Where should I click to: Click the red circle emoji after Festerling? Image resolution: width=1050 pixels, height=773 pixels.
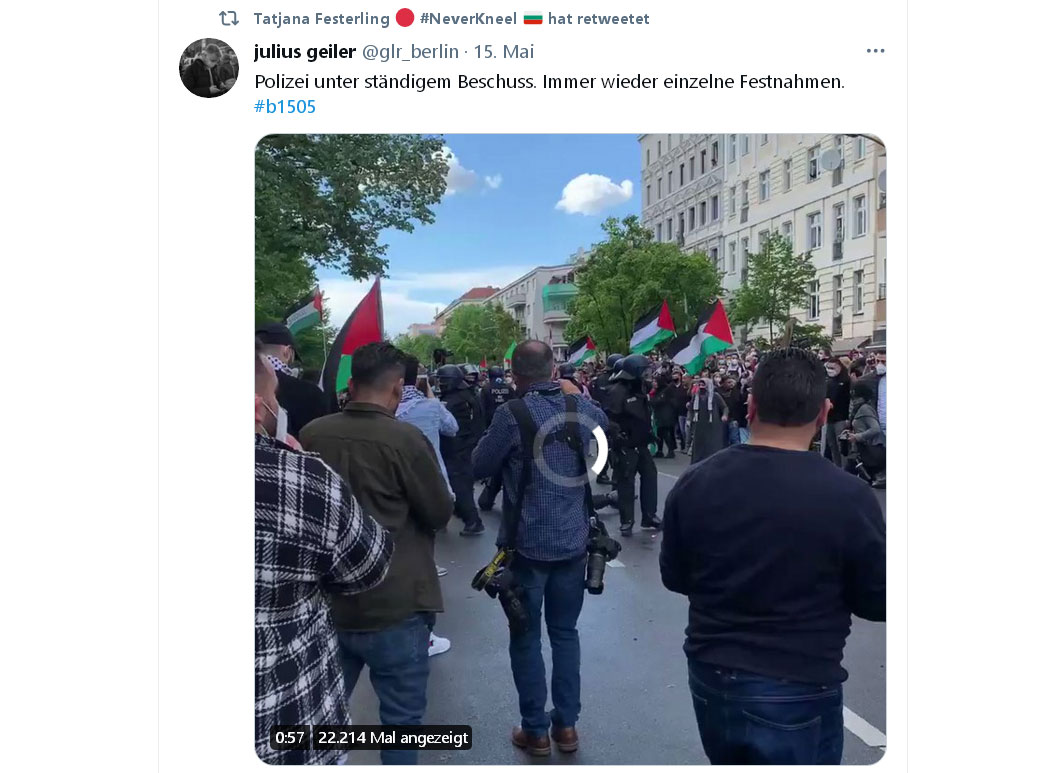[x=404, y=17]
